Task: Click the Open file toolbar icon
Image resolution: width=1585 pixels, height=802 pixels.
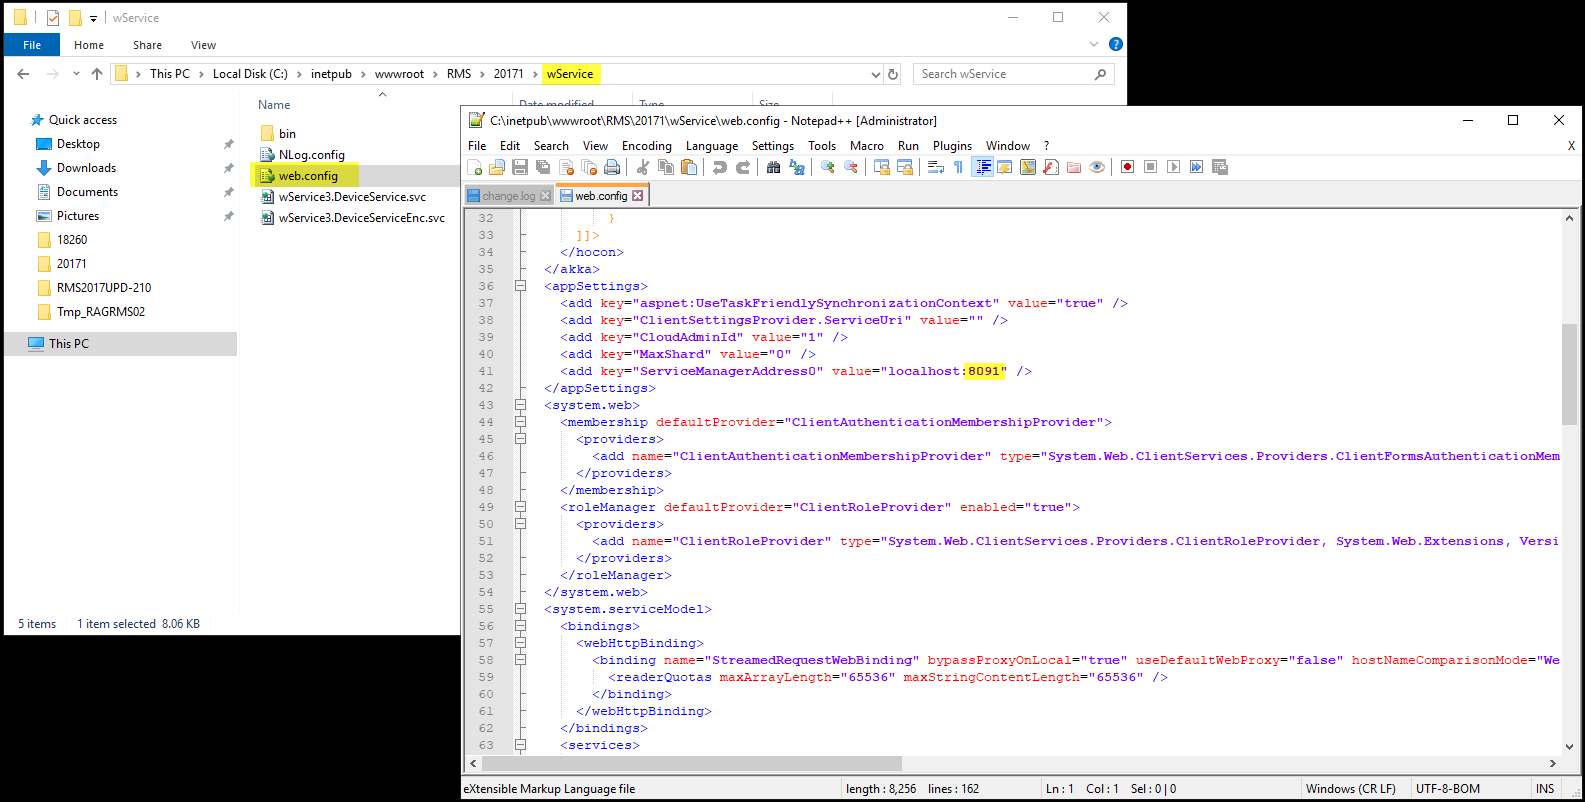Action: tap(496, 167)
